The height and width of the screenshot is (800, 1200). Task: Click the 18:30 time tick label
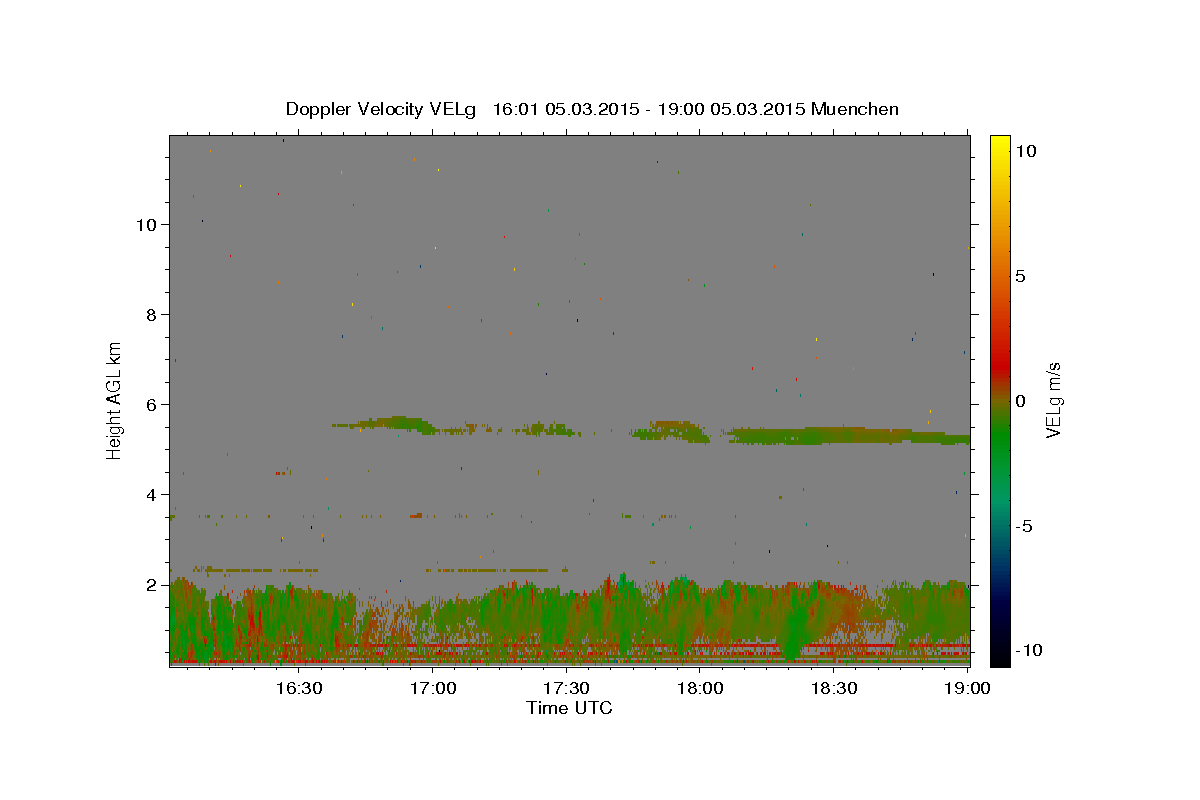(833, 688)
